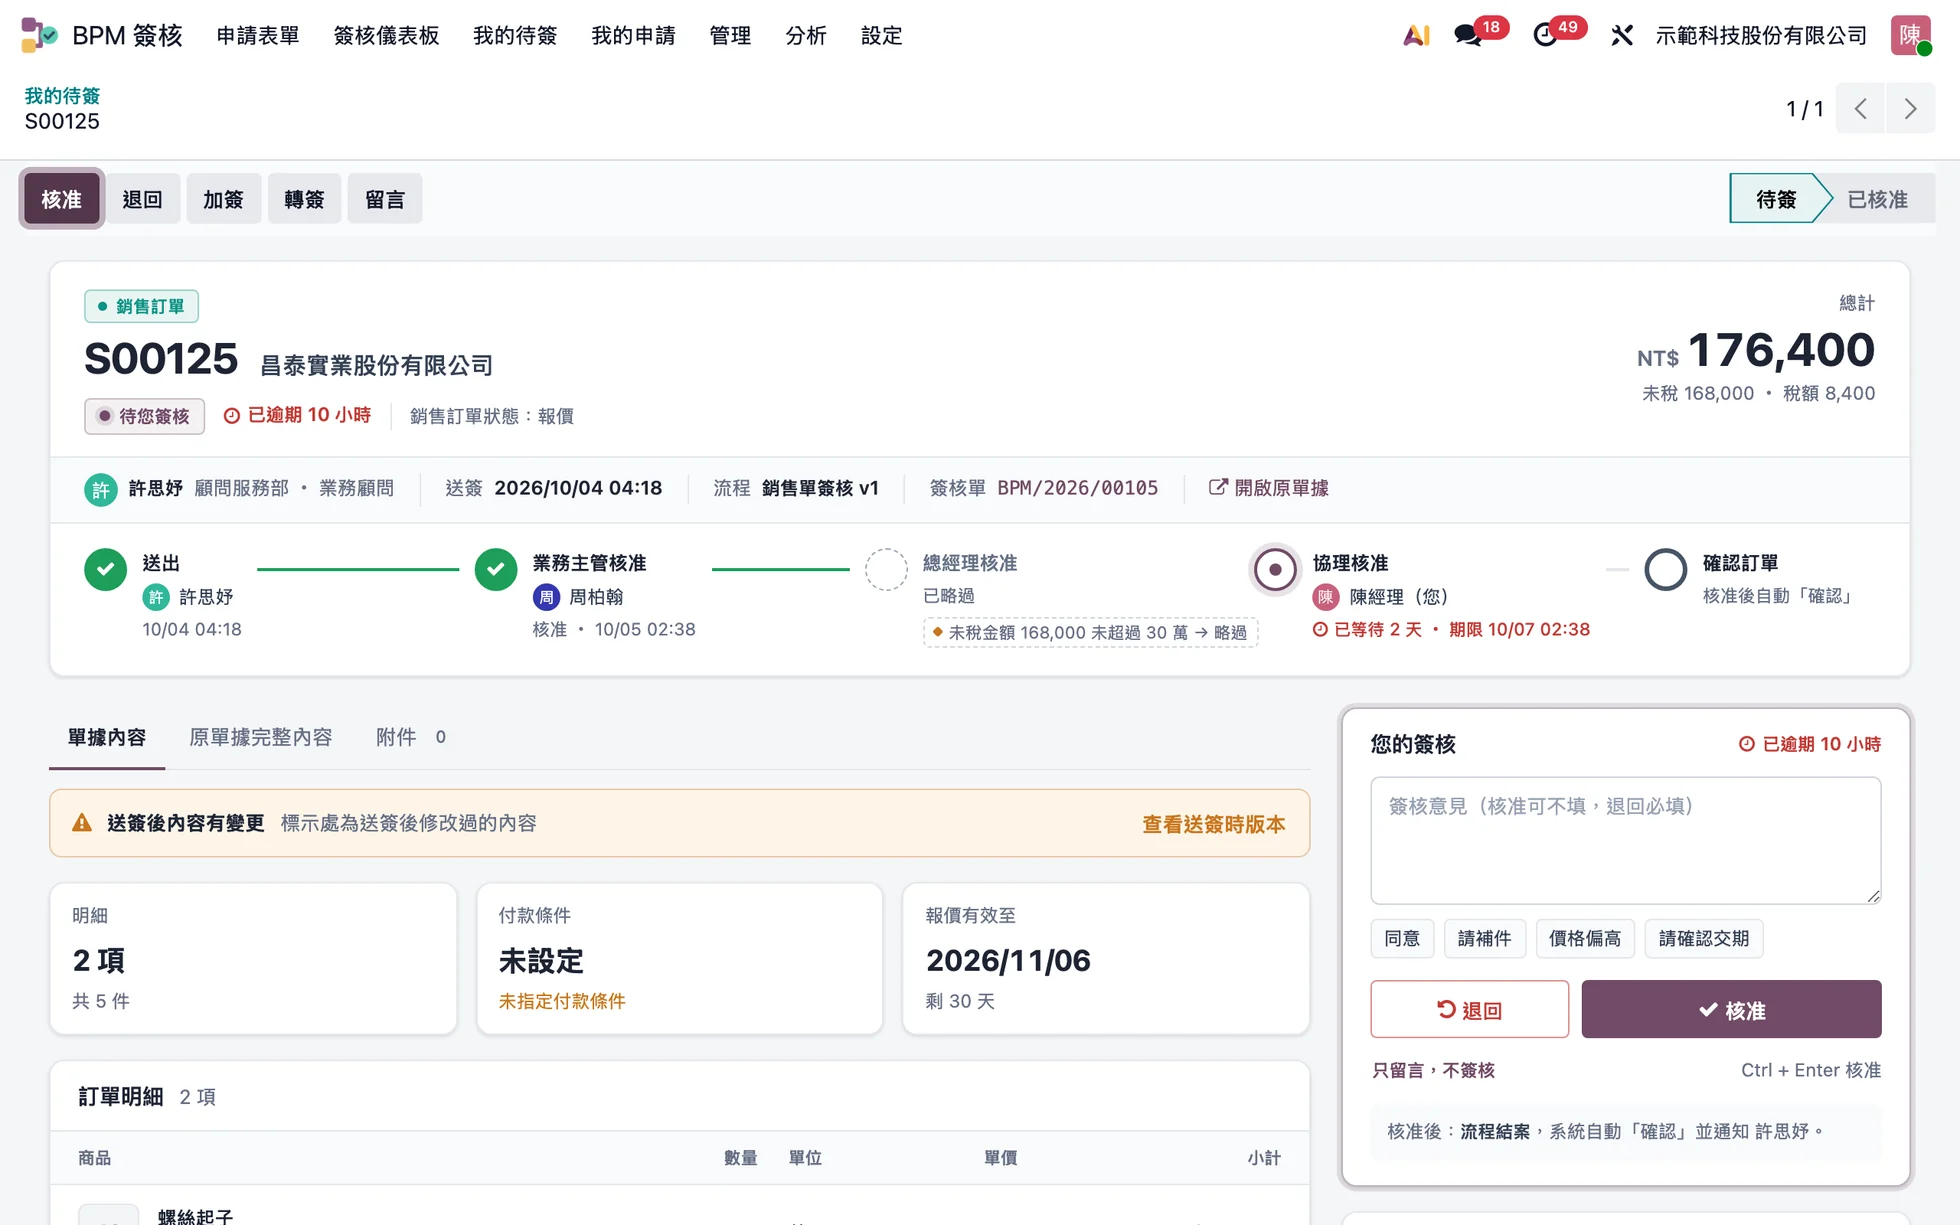Open 管理 menu
The width and height of the screenshot is (1960, 1225).
coord(730,35)
